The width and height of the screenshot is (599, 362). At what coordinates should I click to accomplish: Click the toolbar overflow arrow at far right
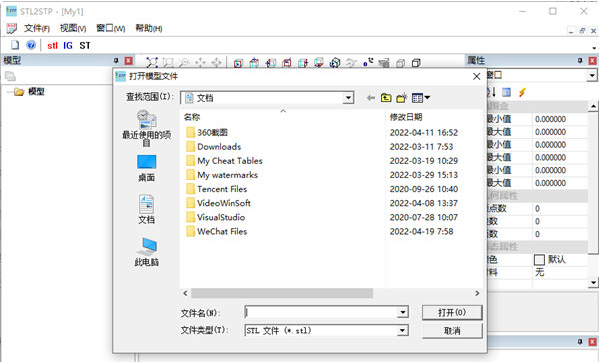coord(594,48)
